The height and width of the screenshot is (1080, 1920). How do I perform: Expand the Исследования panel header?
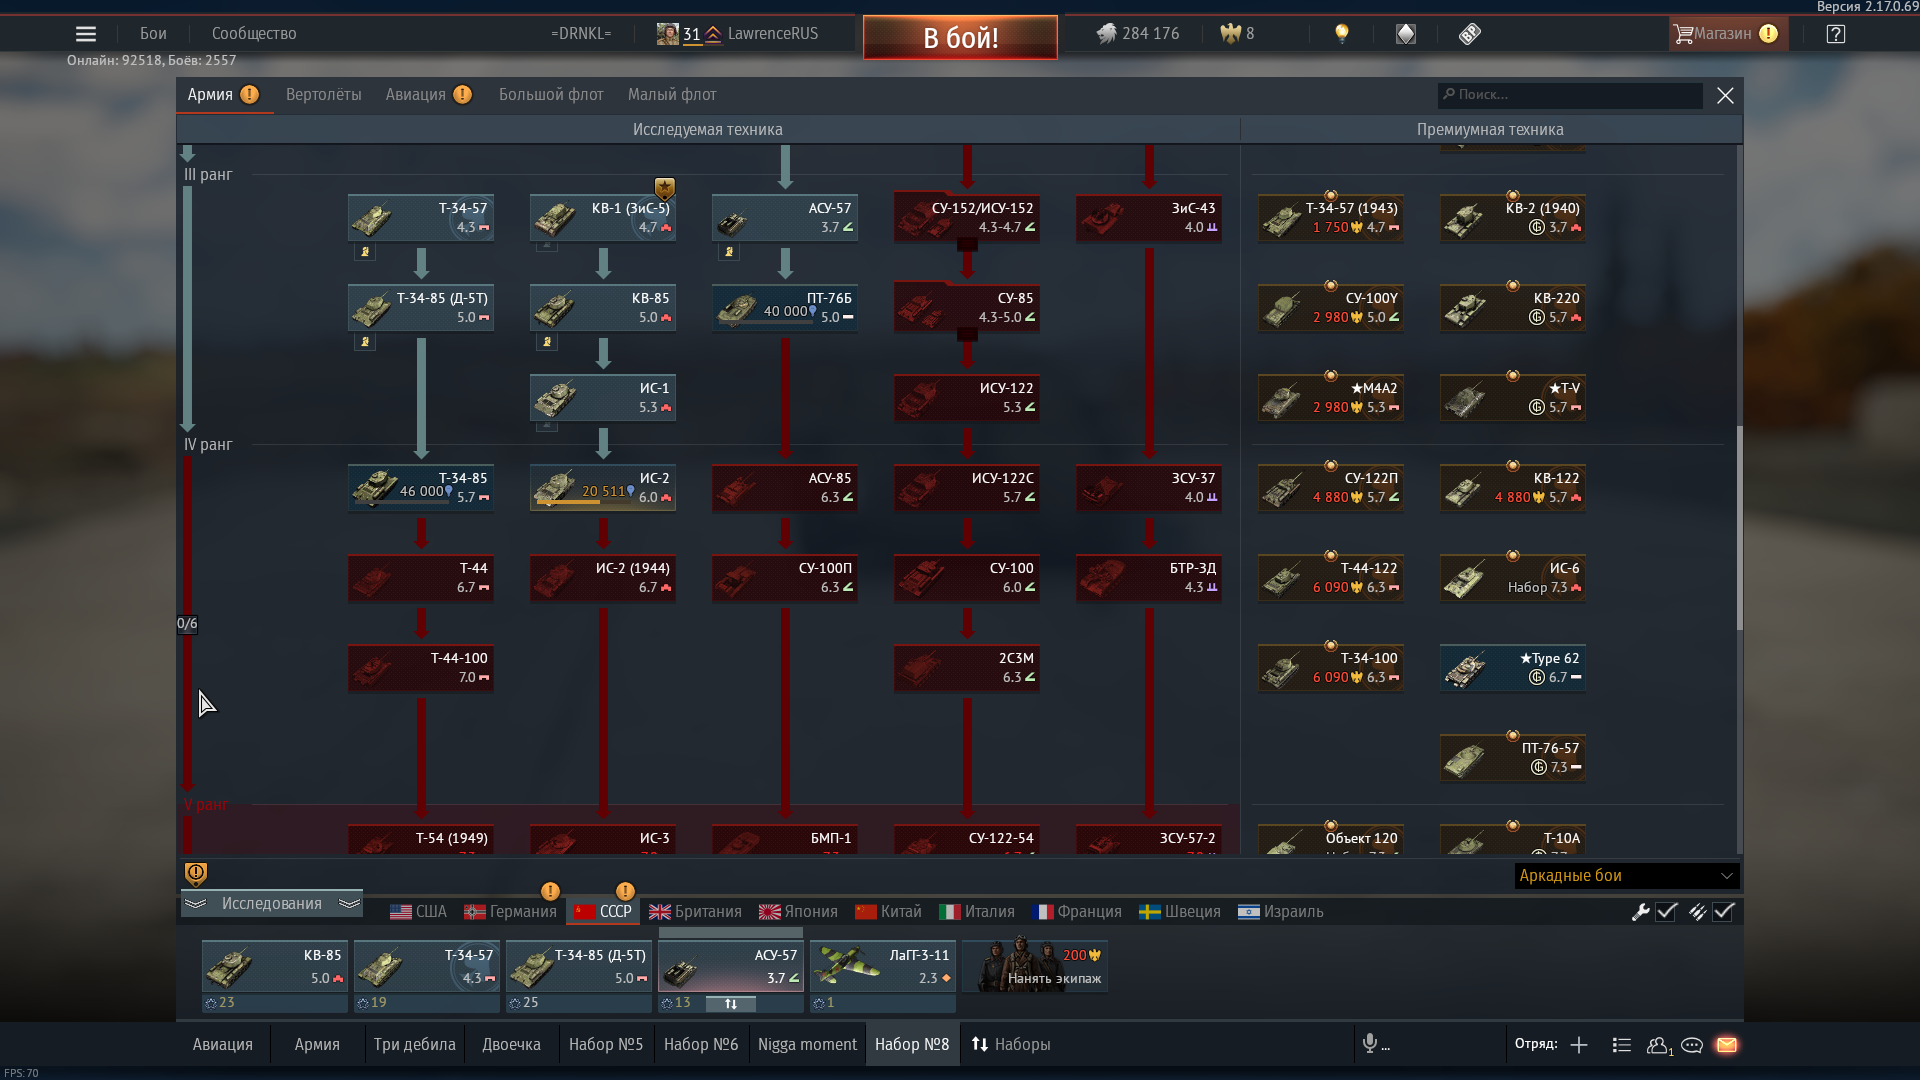[272, 904]
